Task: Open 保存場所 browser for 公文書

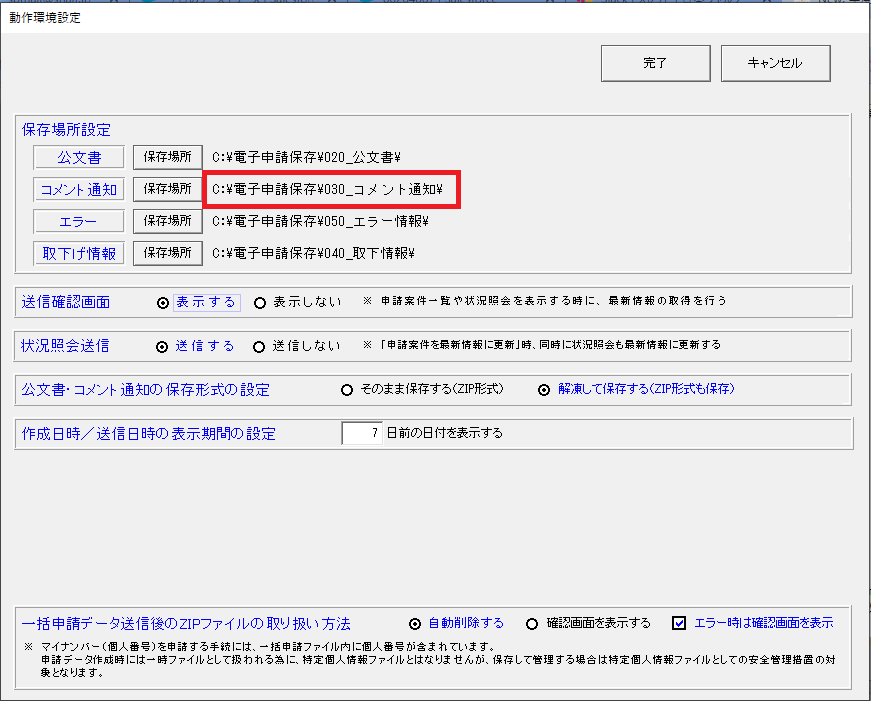Action: (x=167, y=157)
